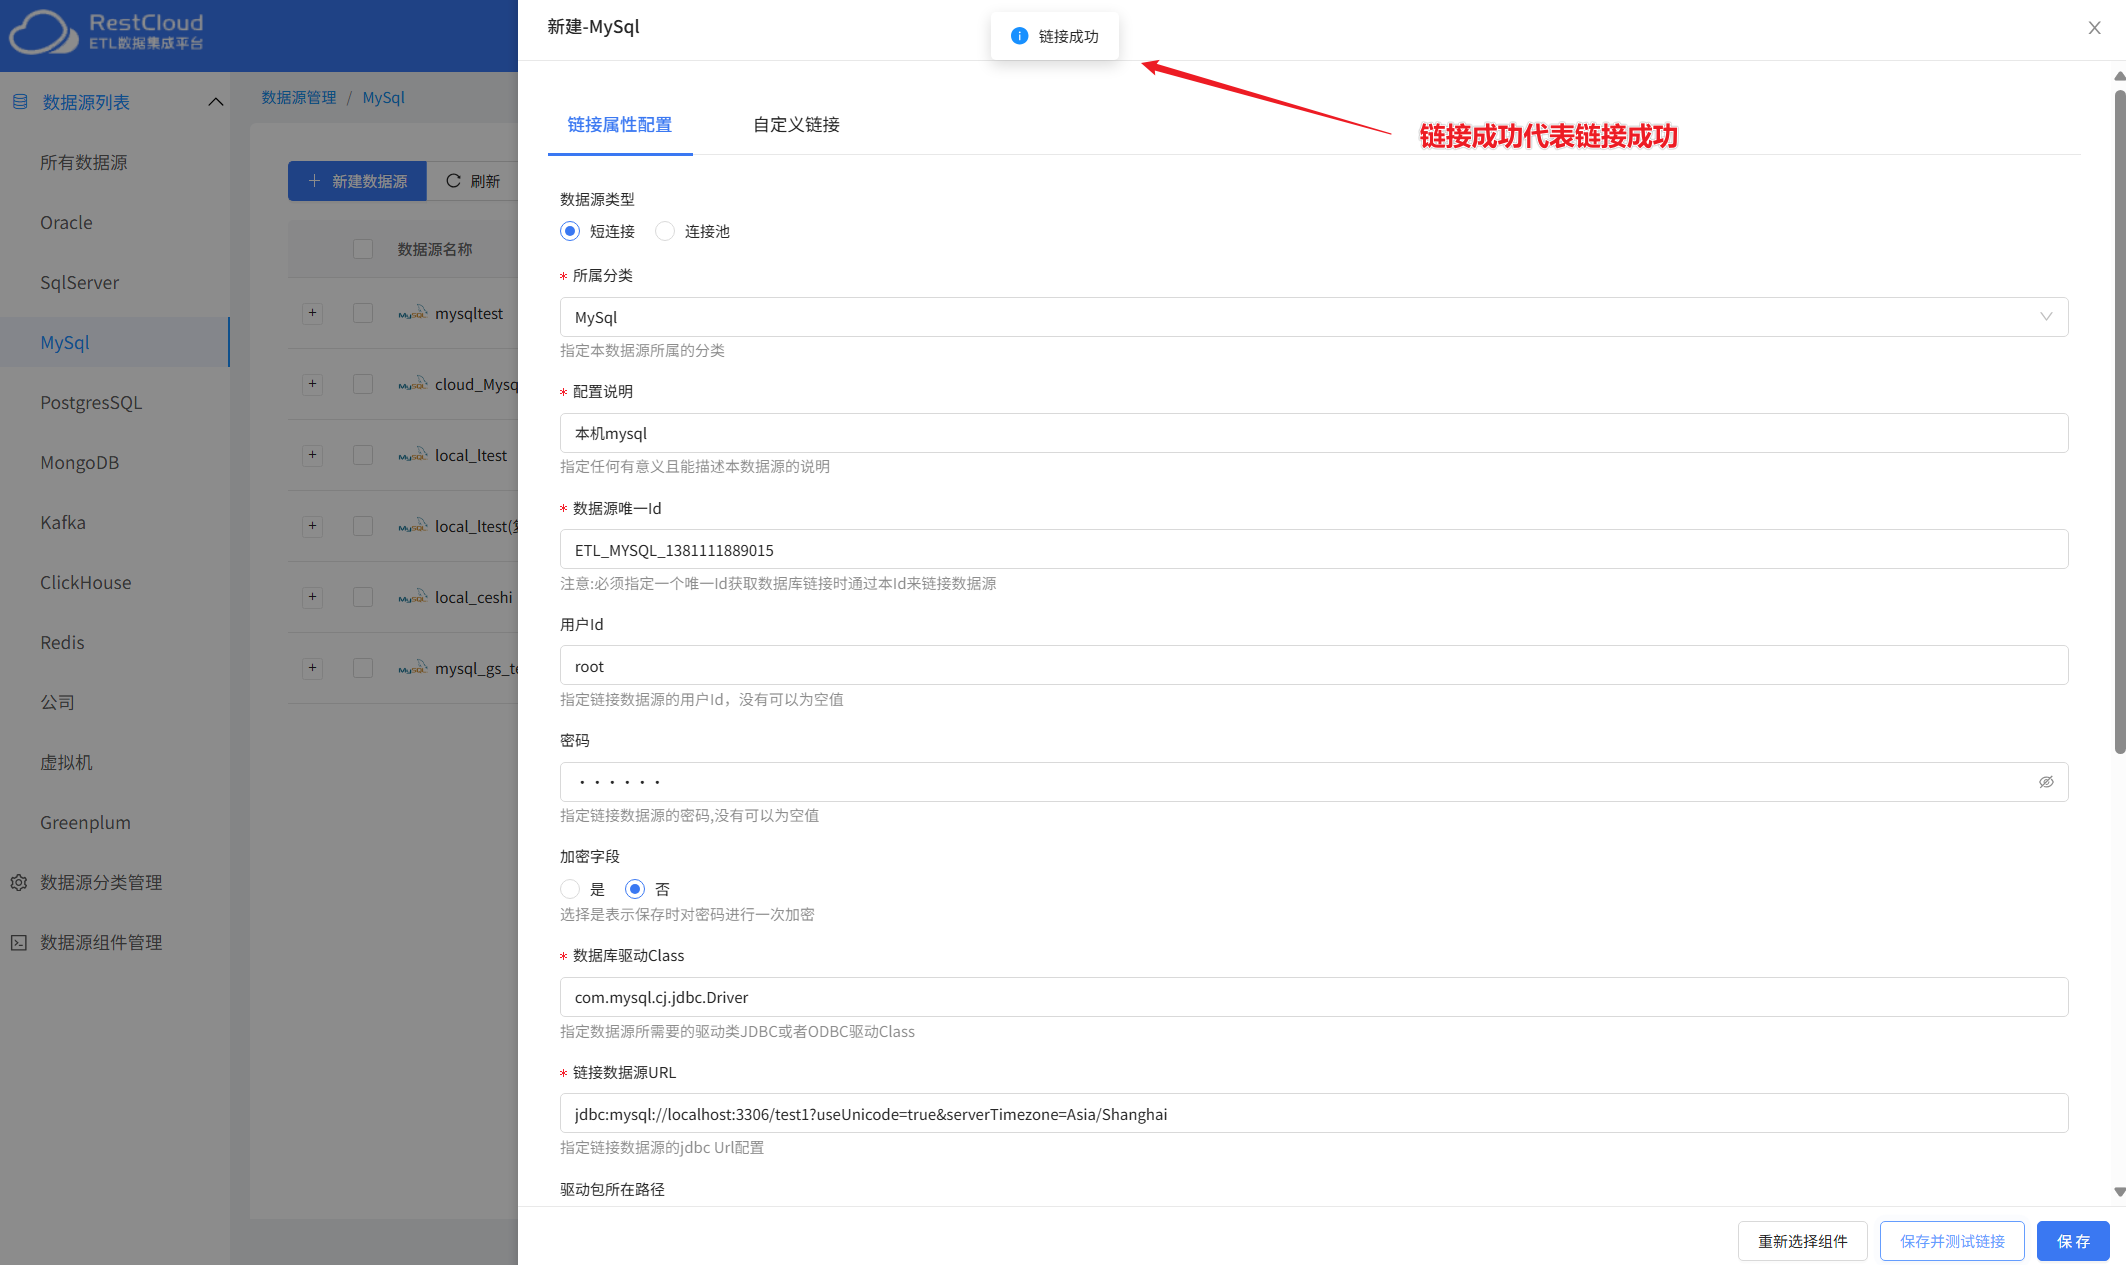Click the RestCloud logo icon
The height and width of the screenshot is (1265, 2126).
pos(43,32)
